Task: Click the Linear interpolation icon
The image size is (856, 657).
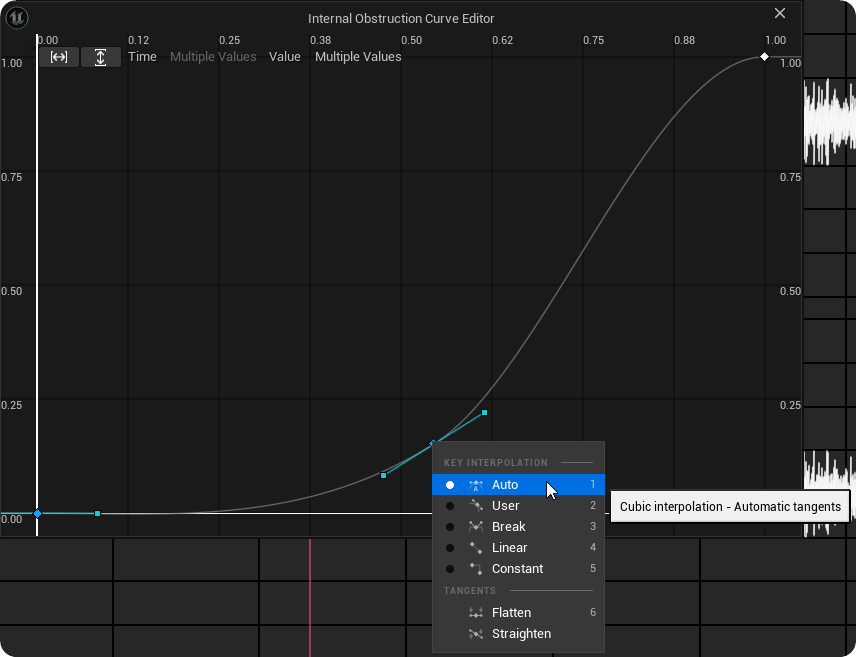Action: 476,548
